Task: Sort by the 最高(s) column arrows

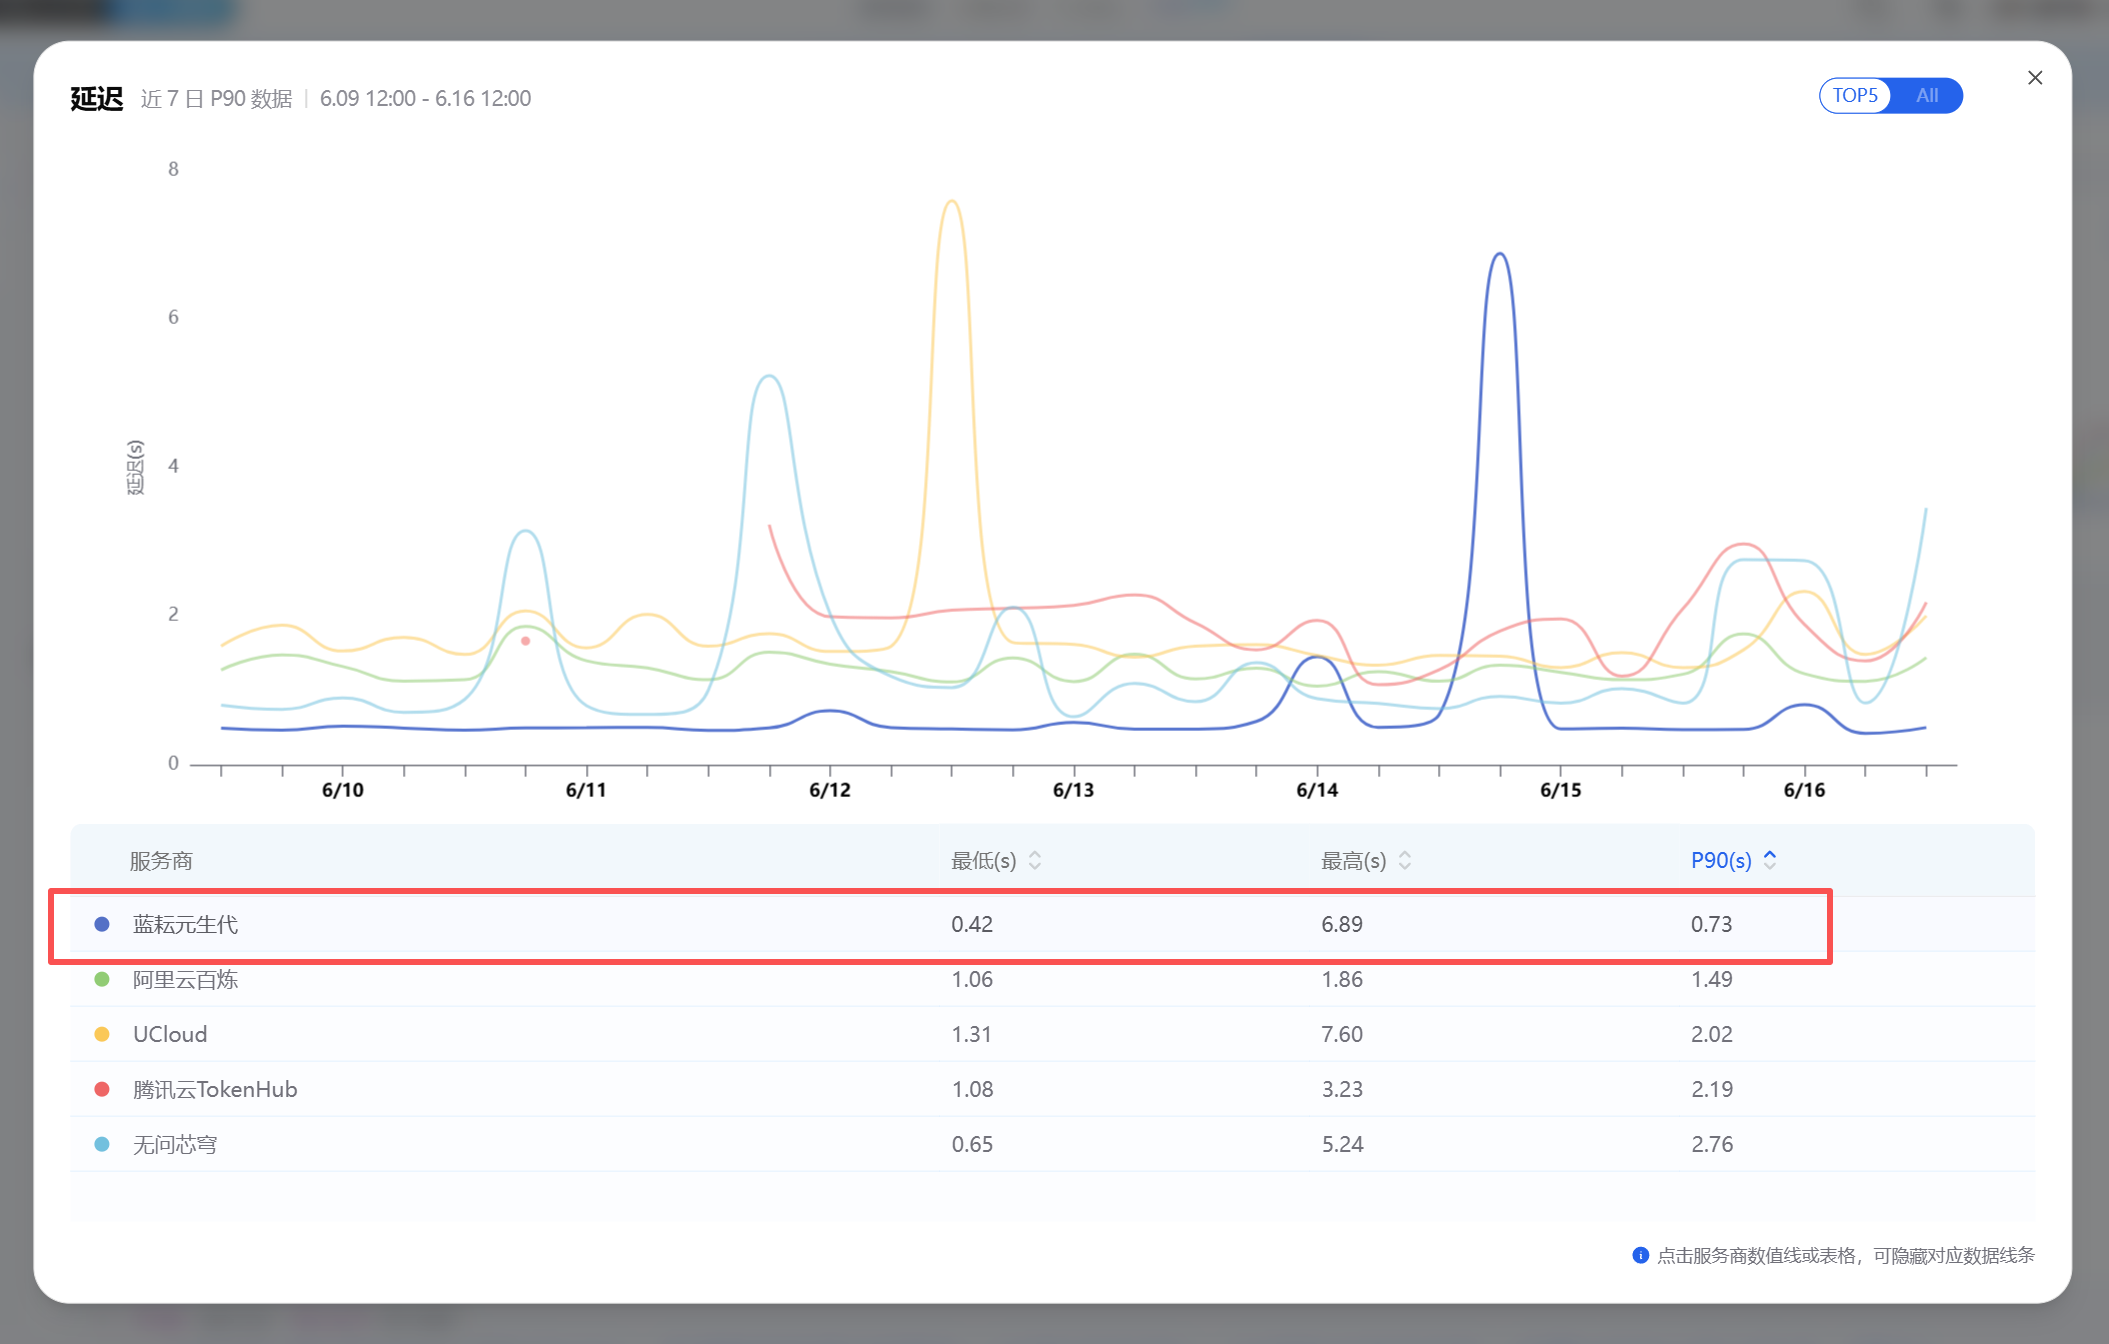Action: [1405, 860]
